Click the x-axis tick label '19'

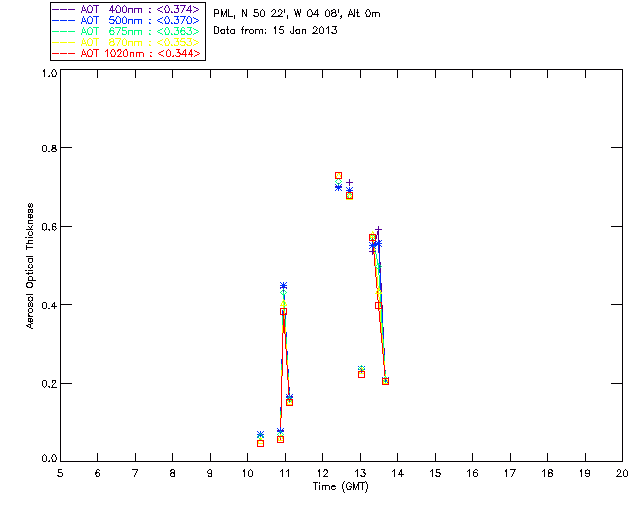(x=585, y=473)
